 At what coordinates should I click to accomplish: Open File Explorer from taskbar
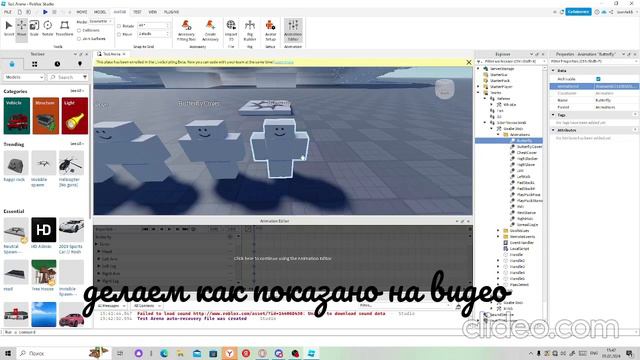(x=180, y=353)
